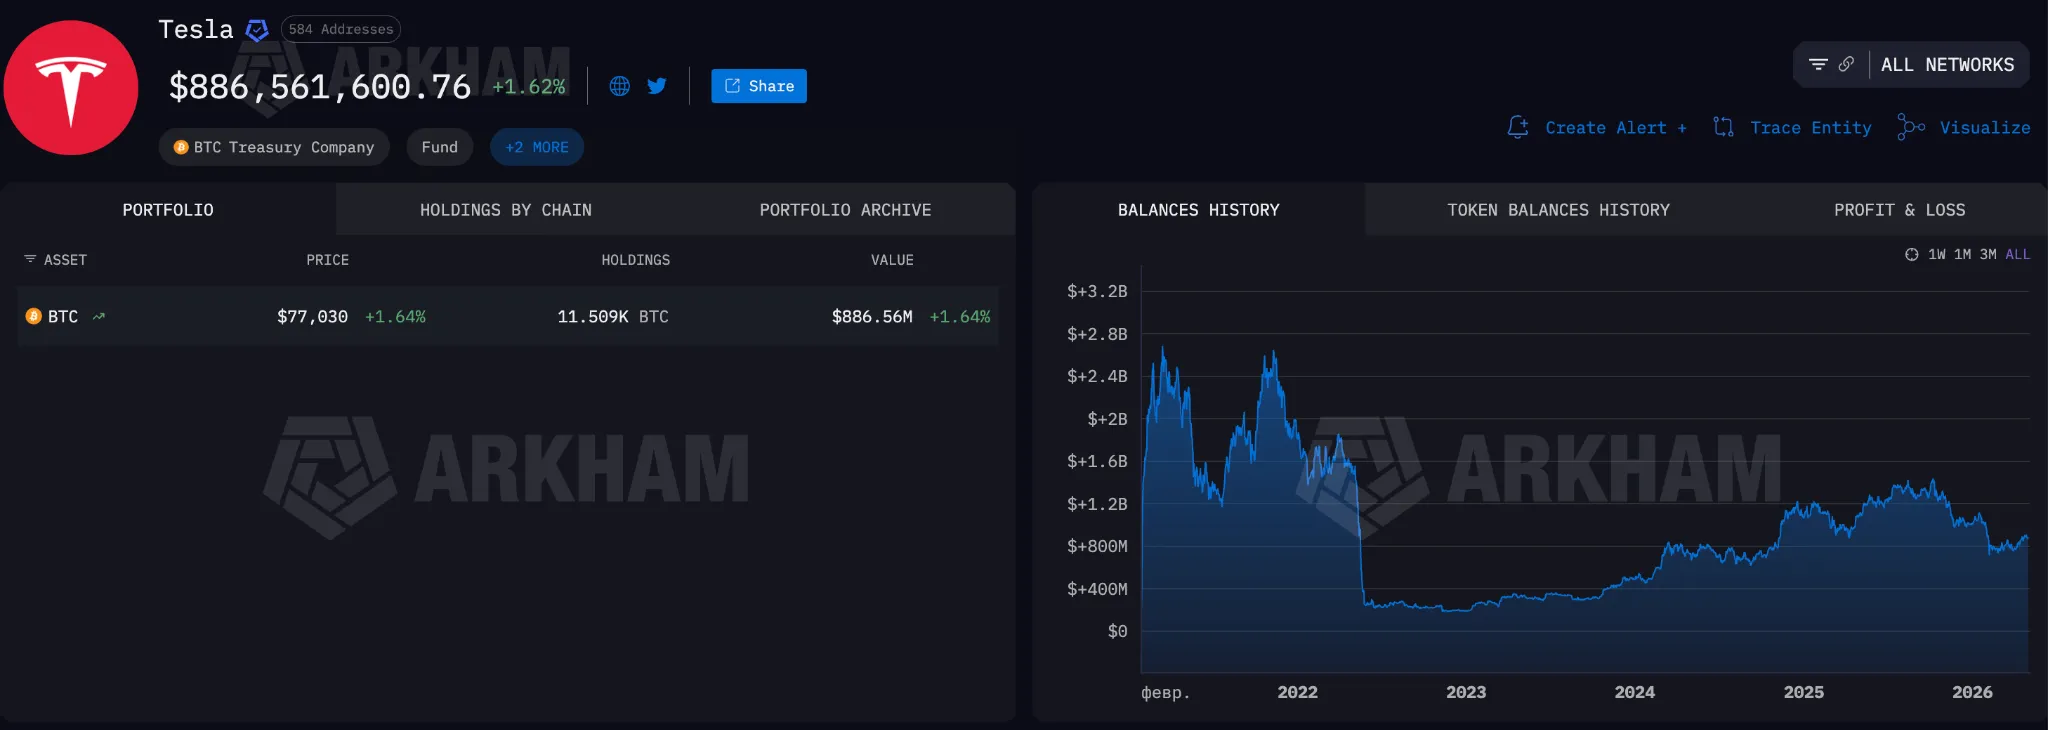Click the $+3.2B axis label
This screenshot has height=730, width=2048.
[x=1097, y=291]
